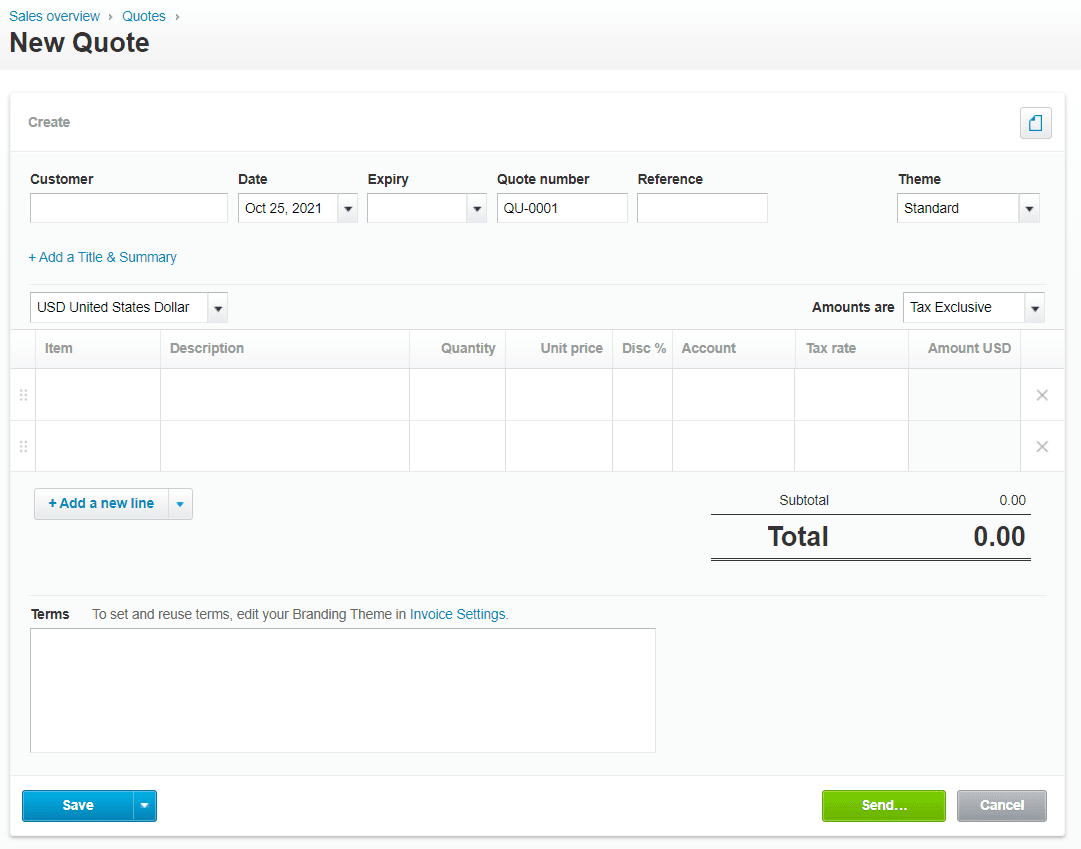Grab the first row drag handle
This screenshot has width=1081, height=849.
(x=23, y=395)
